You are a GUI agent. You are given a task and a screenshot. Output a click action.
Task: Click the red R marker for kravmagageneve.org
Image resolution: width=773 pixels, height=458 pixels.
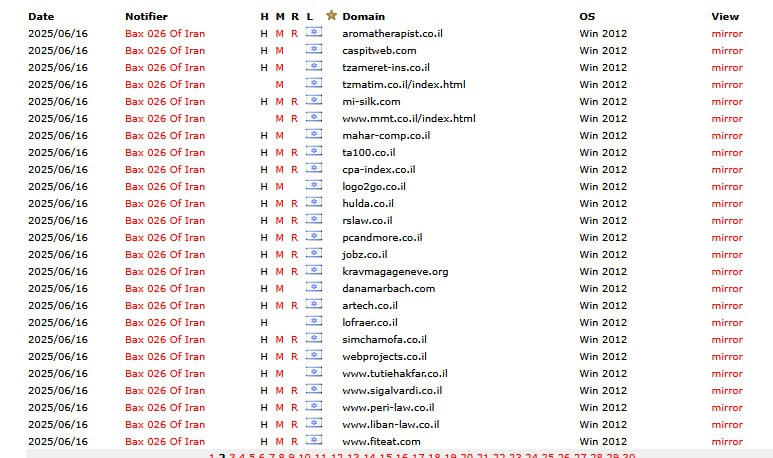coord(294,272)
